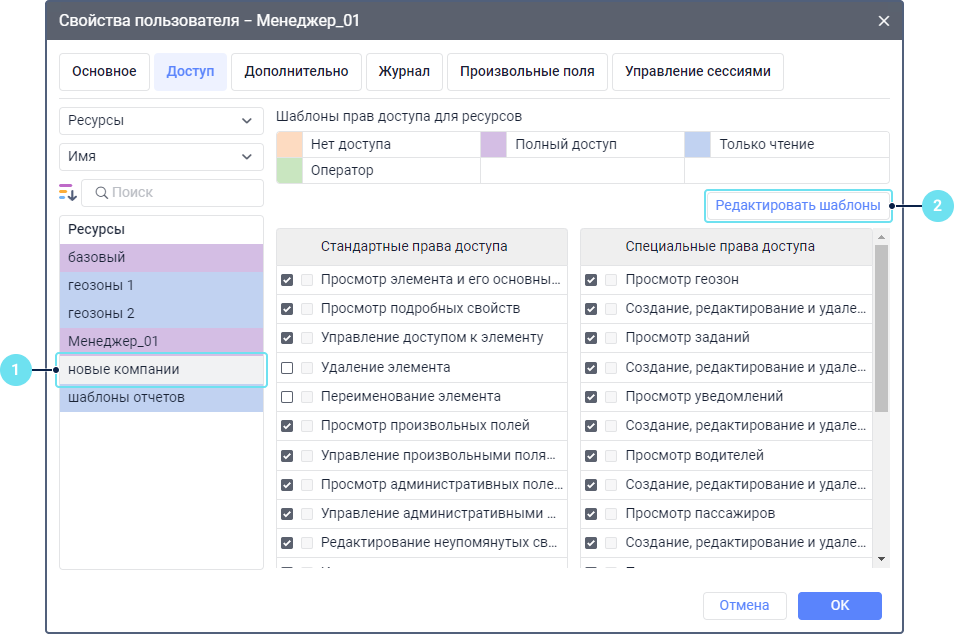Toggle the 'Удаление элемента' checkbox
This screenshot has width=954, height=634.
click(x=288, y=368)
